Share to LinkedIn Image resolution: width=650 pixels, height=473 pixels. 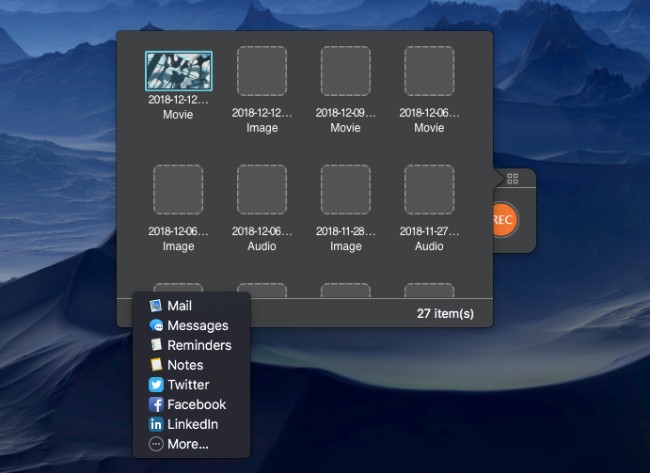click(192, 424)
